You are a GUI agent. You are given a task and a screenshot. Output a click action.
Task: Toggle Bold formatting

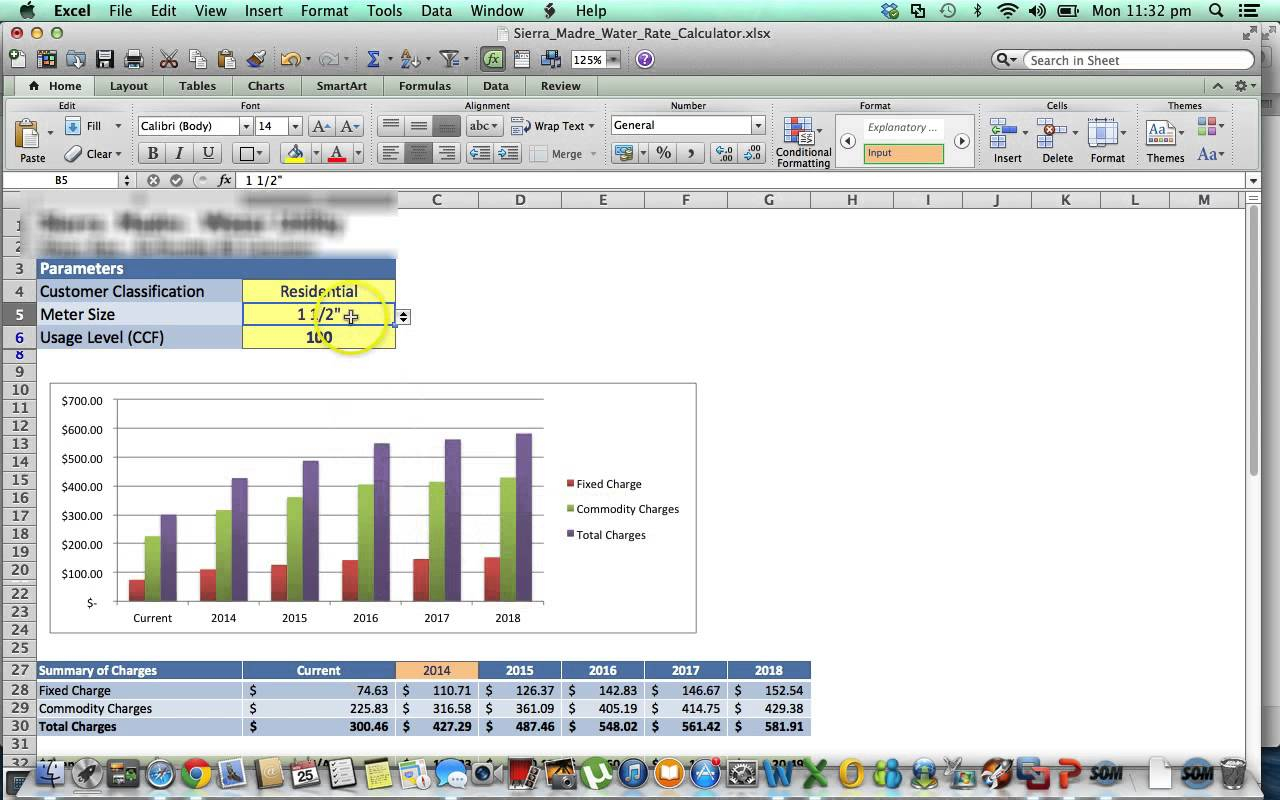point(152,153)
